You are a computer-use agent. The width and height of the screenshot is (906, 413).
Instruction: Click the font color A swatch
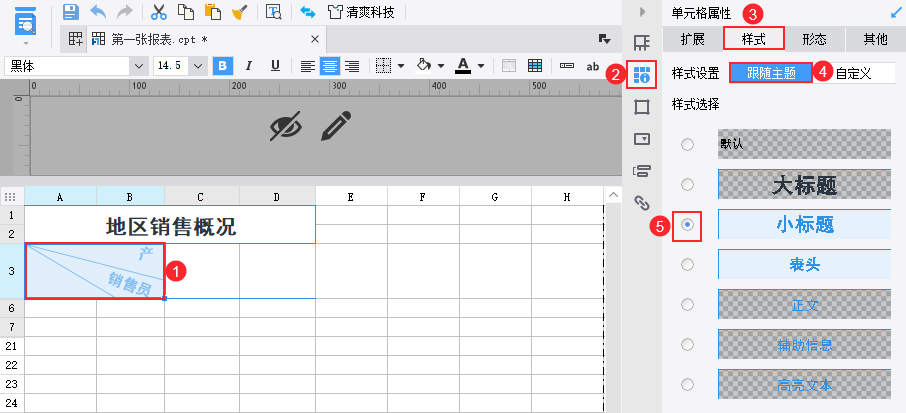coord(463,66)
